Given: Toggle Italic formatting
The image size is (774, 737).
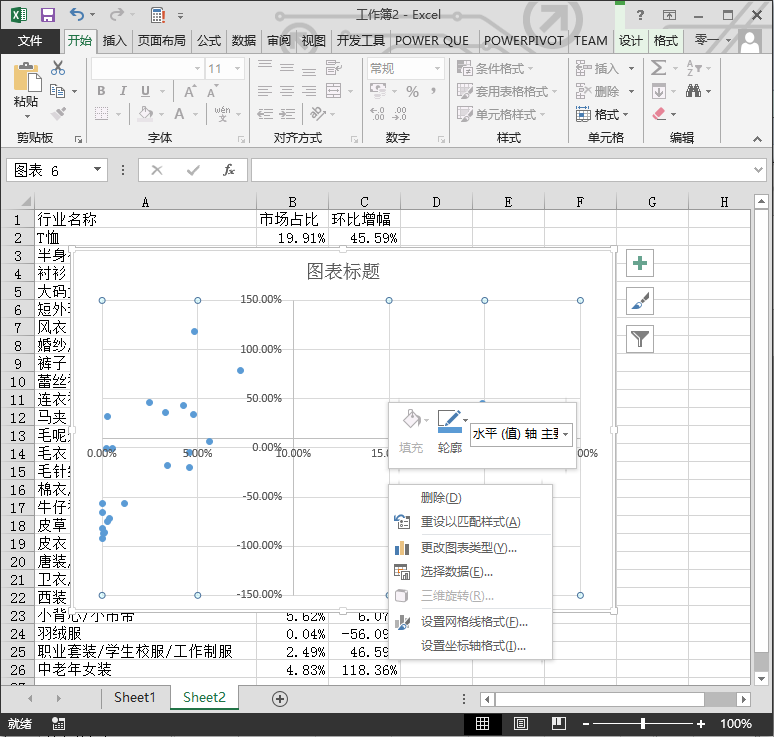Looking at the screenshot, I should (123, 91).
